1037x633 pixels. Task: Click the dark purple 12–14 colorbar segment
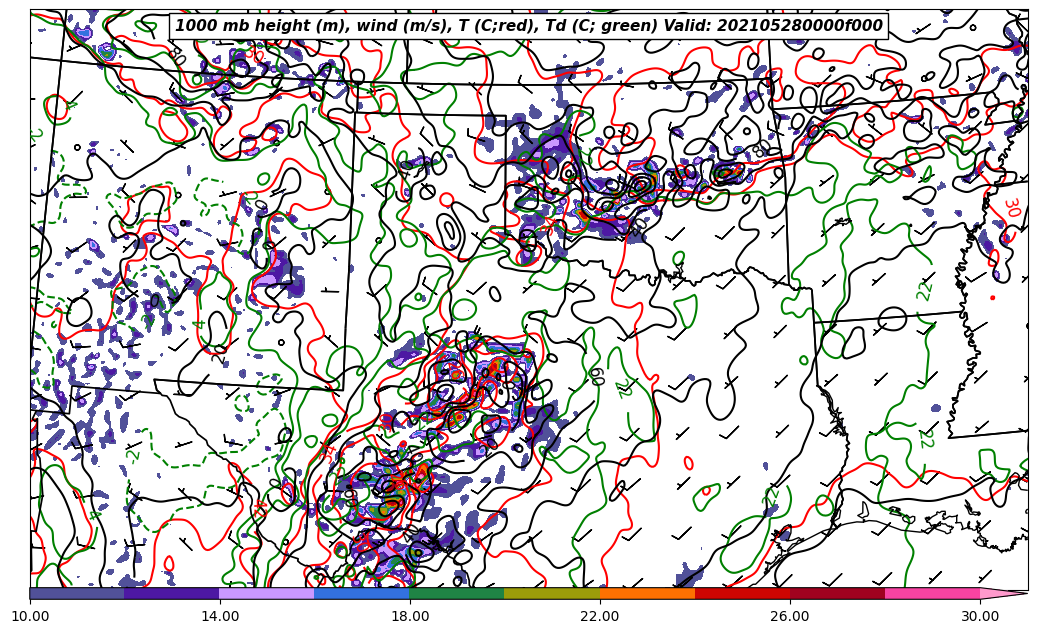(171, 594)
